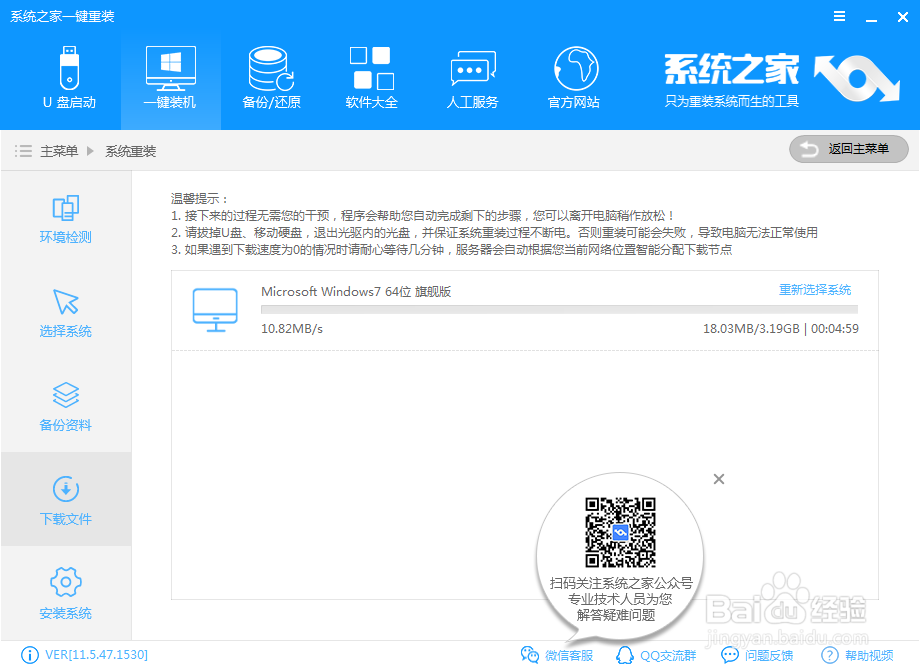The height and width of the screenshot is (670, 920).
Task: Click the VER[11.5.47.1530] version text
Action: (96, 655)
